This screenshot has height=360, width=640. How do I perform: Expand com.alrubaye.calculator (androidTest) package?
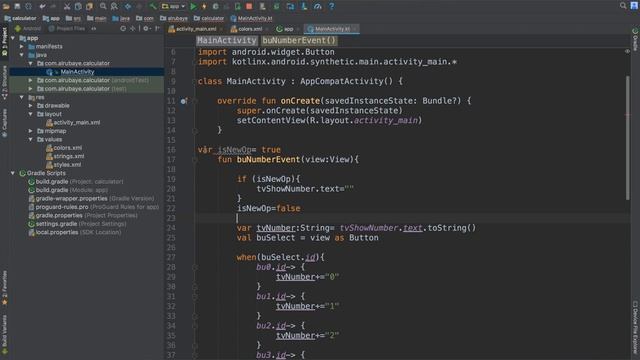click(31, 80)
